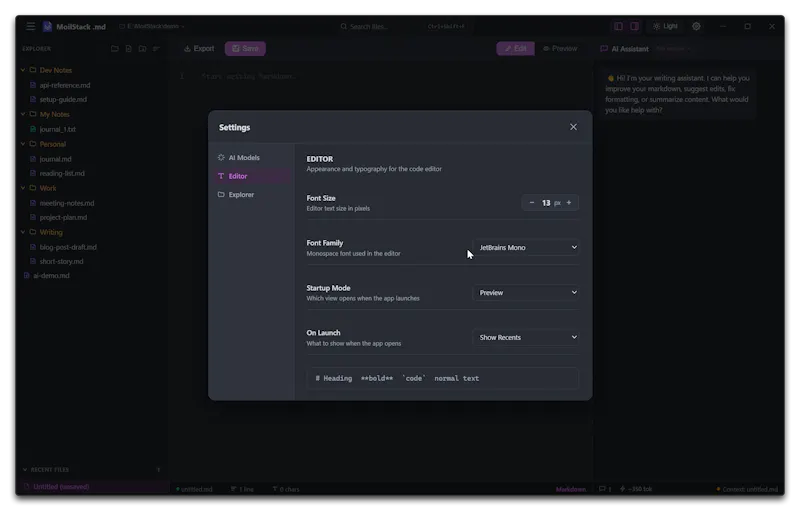Close the Settings dialog with the X
The height and width of the screenshot is (511, 800).
pos(573,127)
